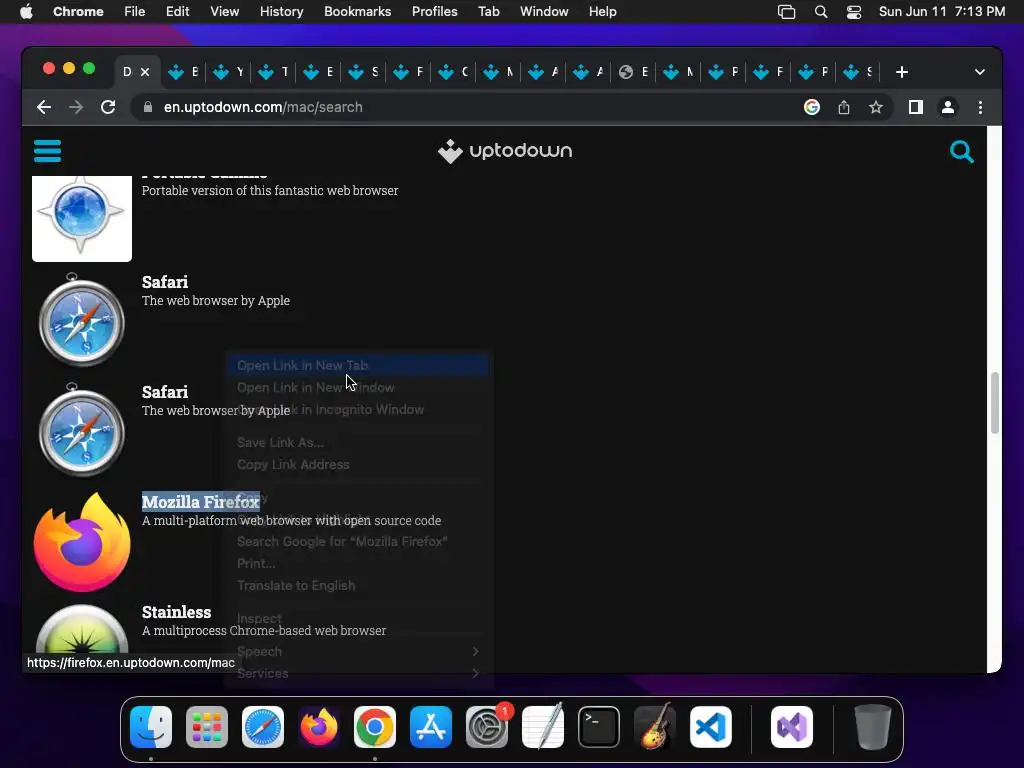Switch to the tab labeled Y
The image size is (1024, 768).
[229, 72]
